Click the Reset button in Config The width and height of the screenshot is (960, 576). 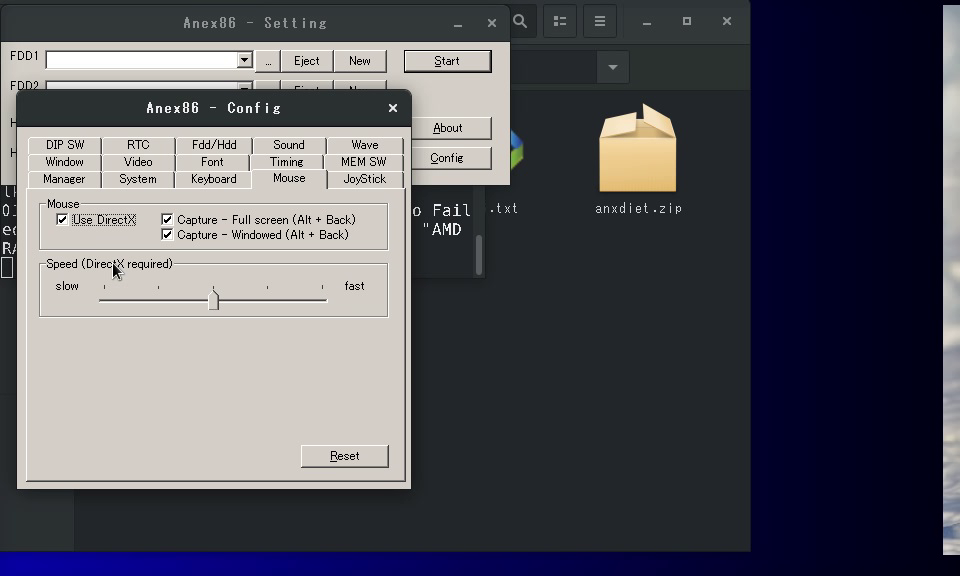(x=345, y=456)
